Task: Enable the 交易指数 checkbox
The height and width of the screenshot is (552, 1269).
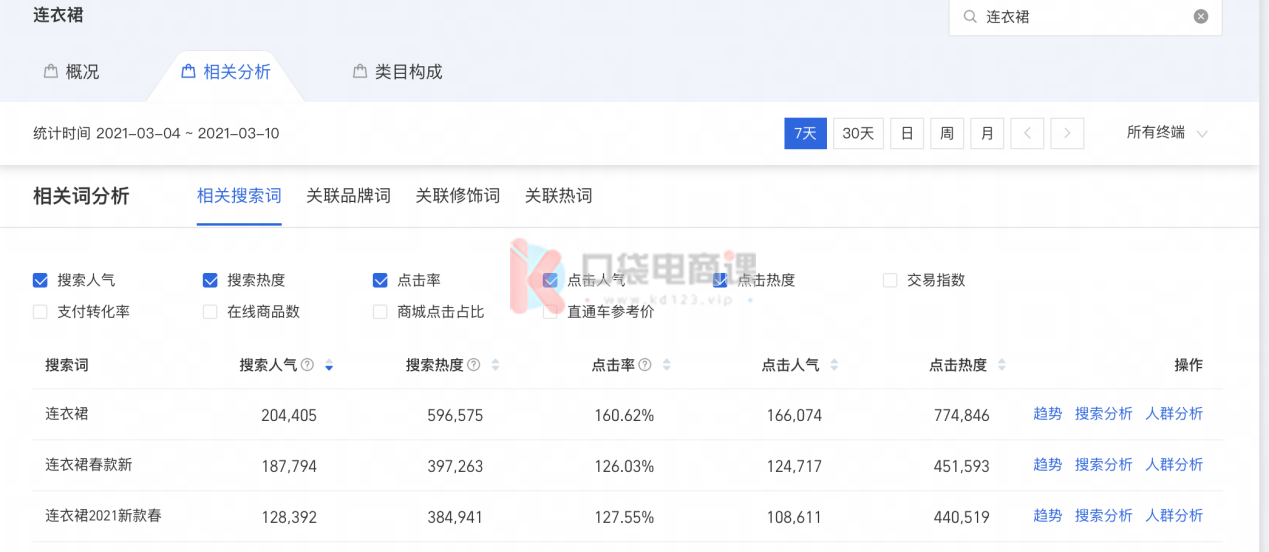Action: (x=890, y=280)
